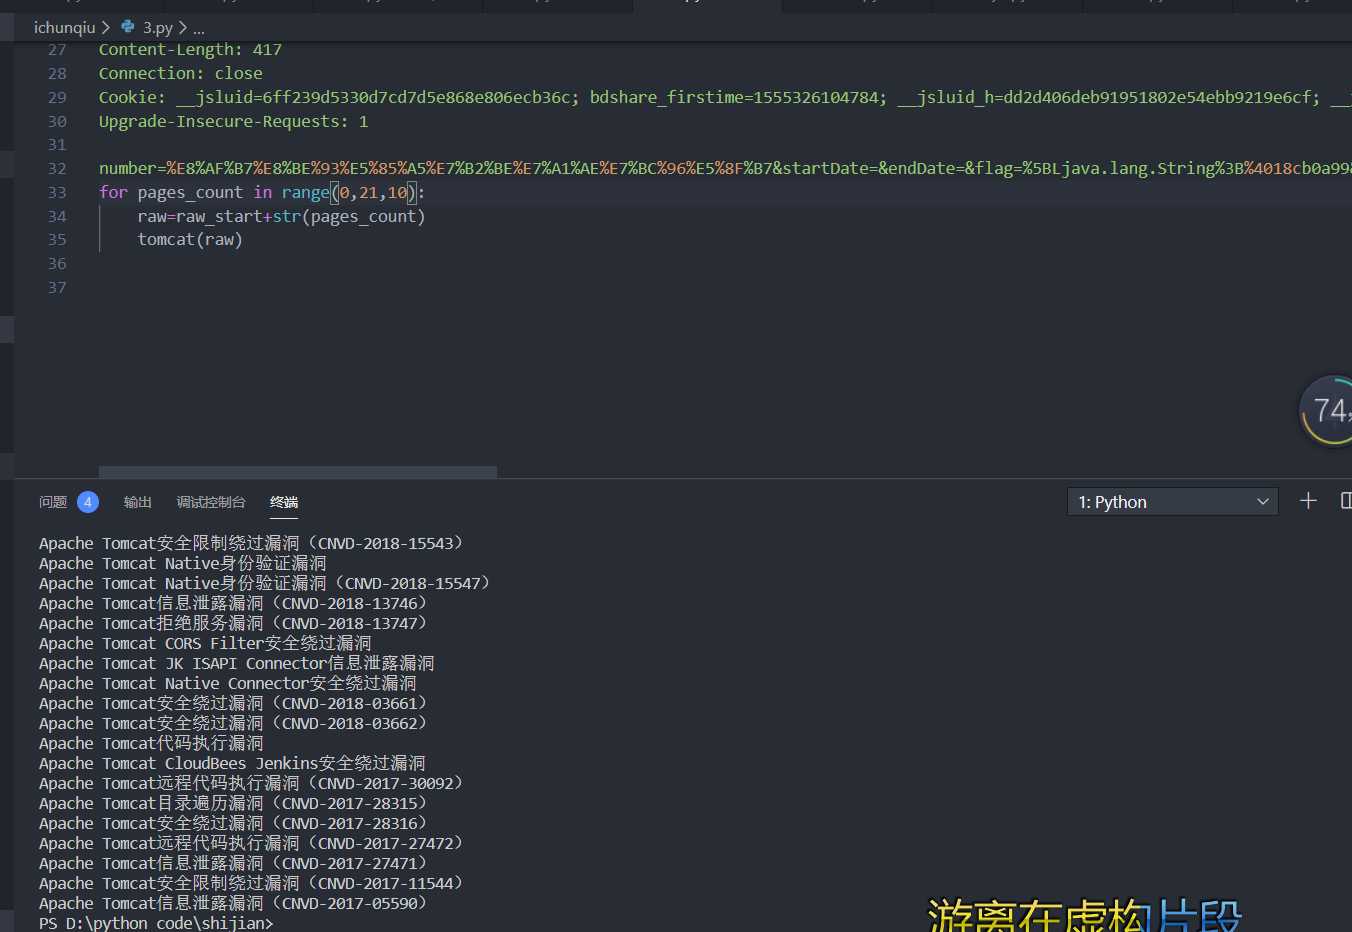
Task: Click the Tomcat JK ISAPI Connector line
Action: coord(237,663)
